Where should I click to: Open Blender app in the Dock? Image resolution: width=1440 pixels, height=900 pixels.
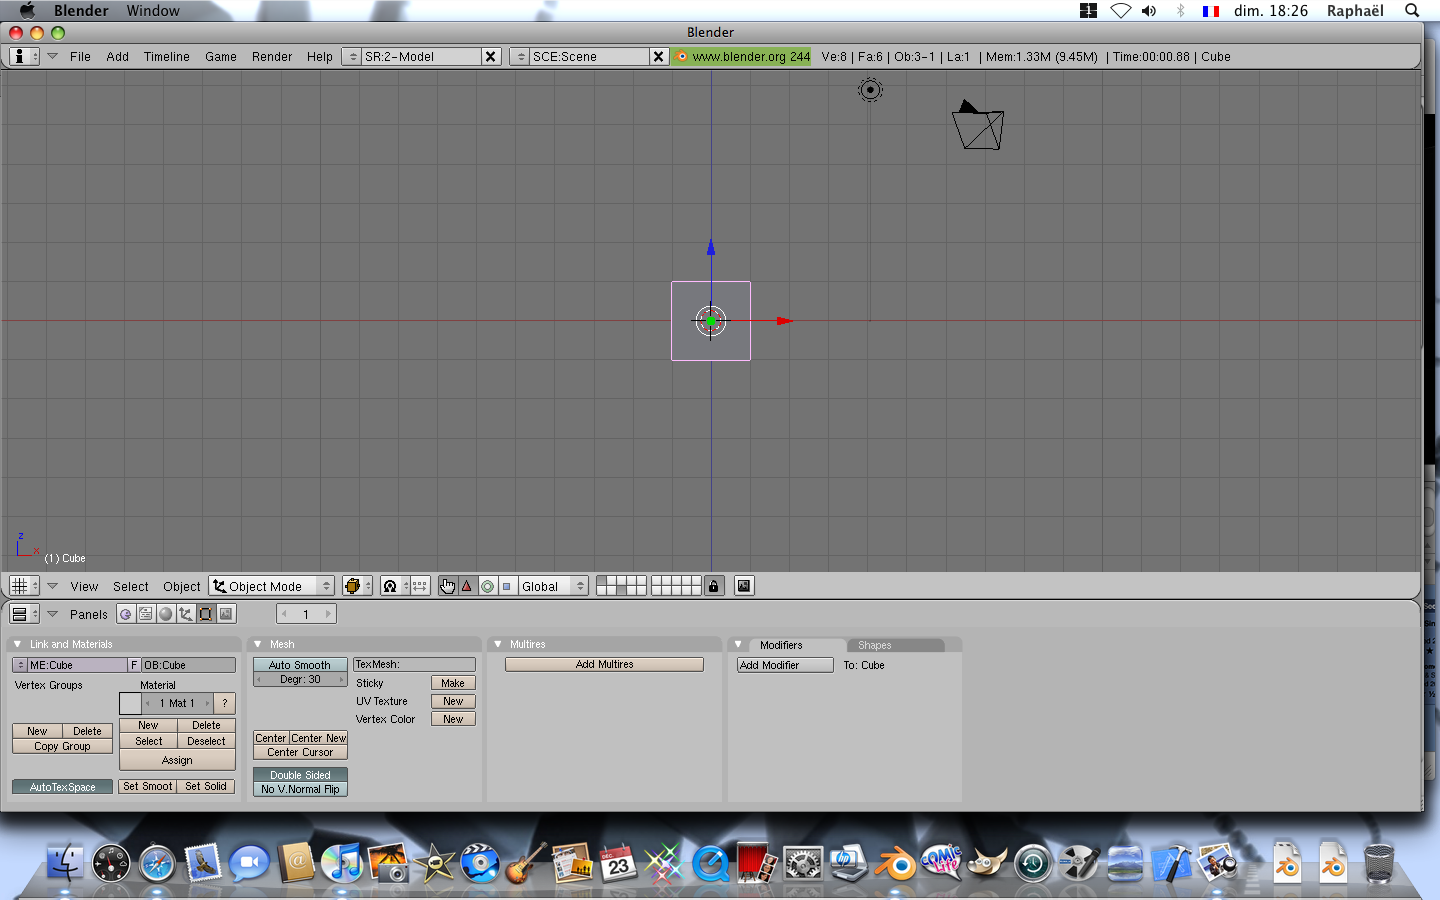[895, 862]
